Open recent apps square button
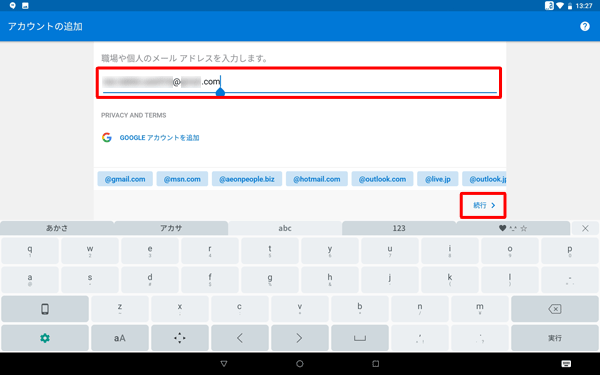 tap(376, 364)
